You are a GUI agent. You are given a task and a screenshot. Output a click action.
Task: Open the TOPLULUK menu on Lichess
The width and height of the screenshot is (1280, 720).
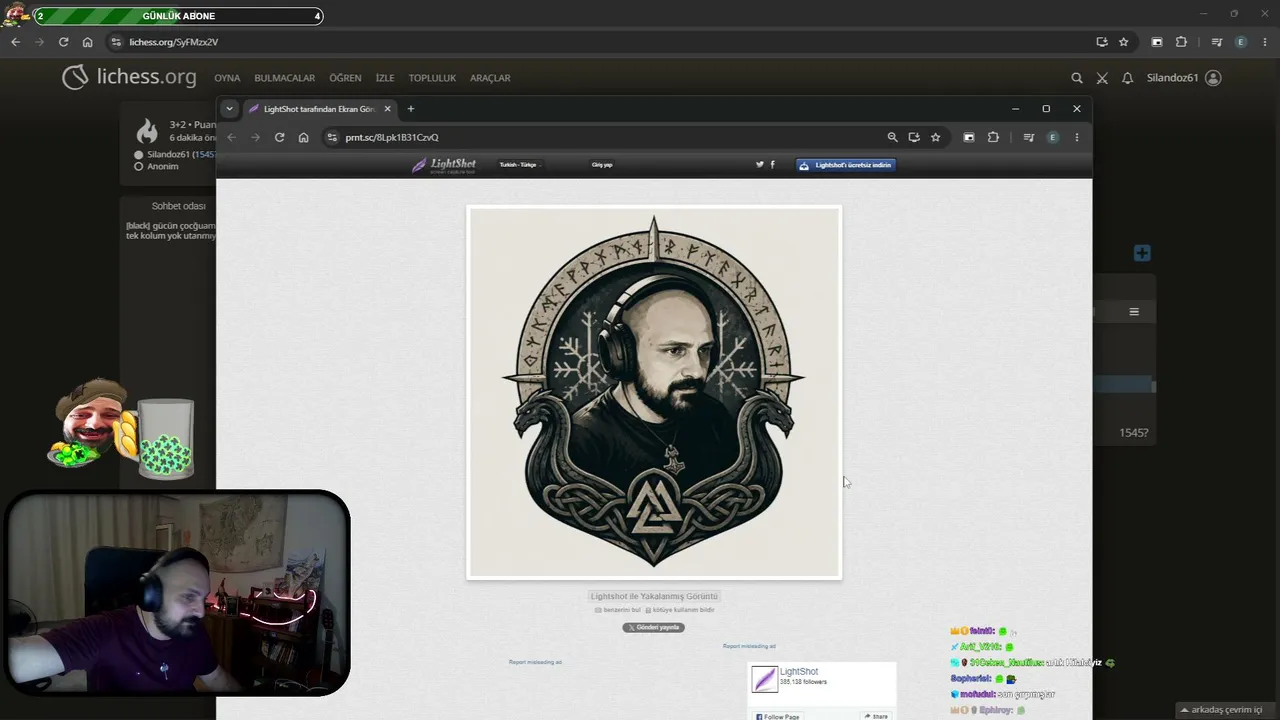[432, 78]
